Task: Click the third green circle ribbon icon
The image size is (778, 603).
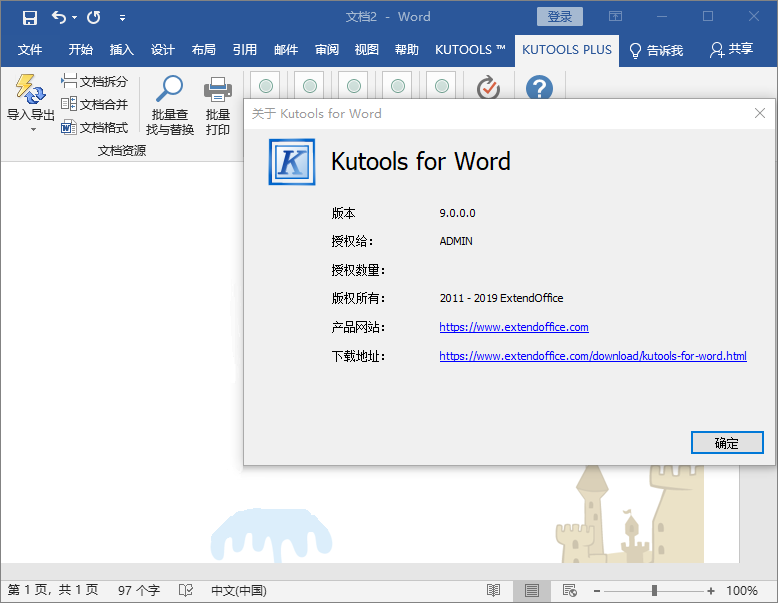Action: coord(354,86)
